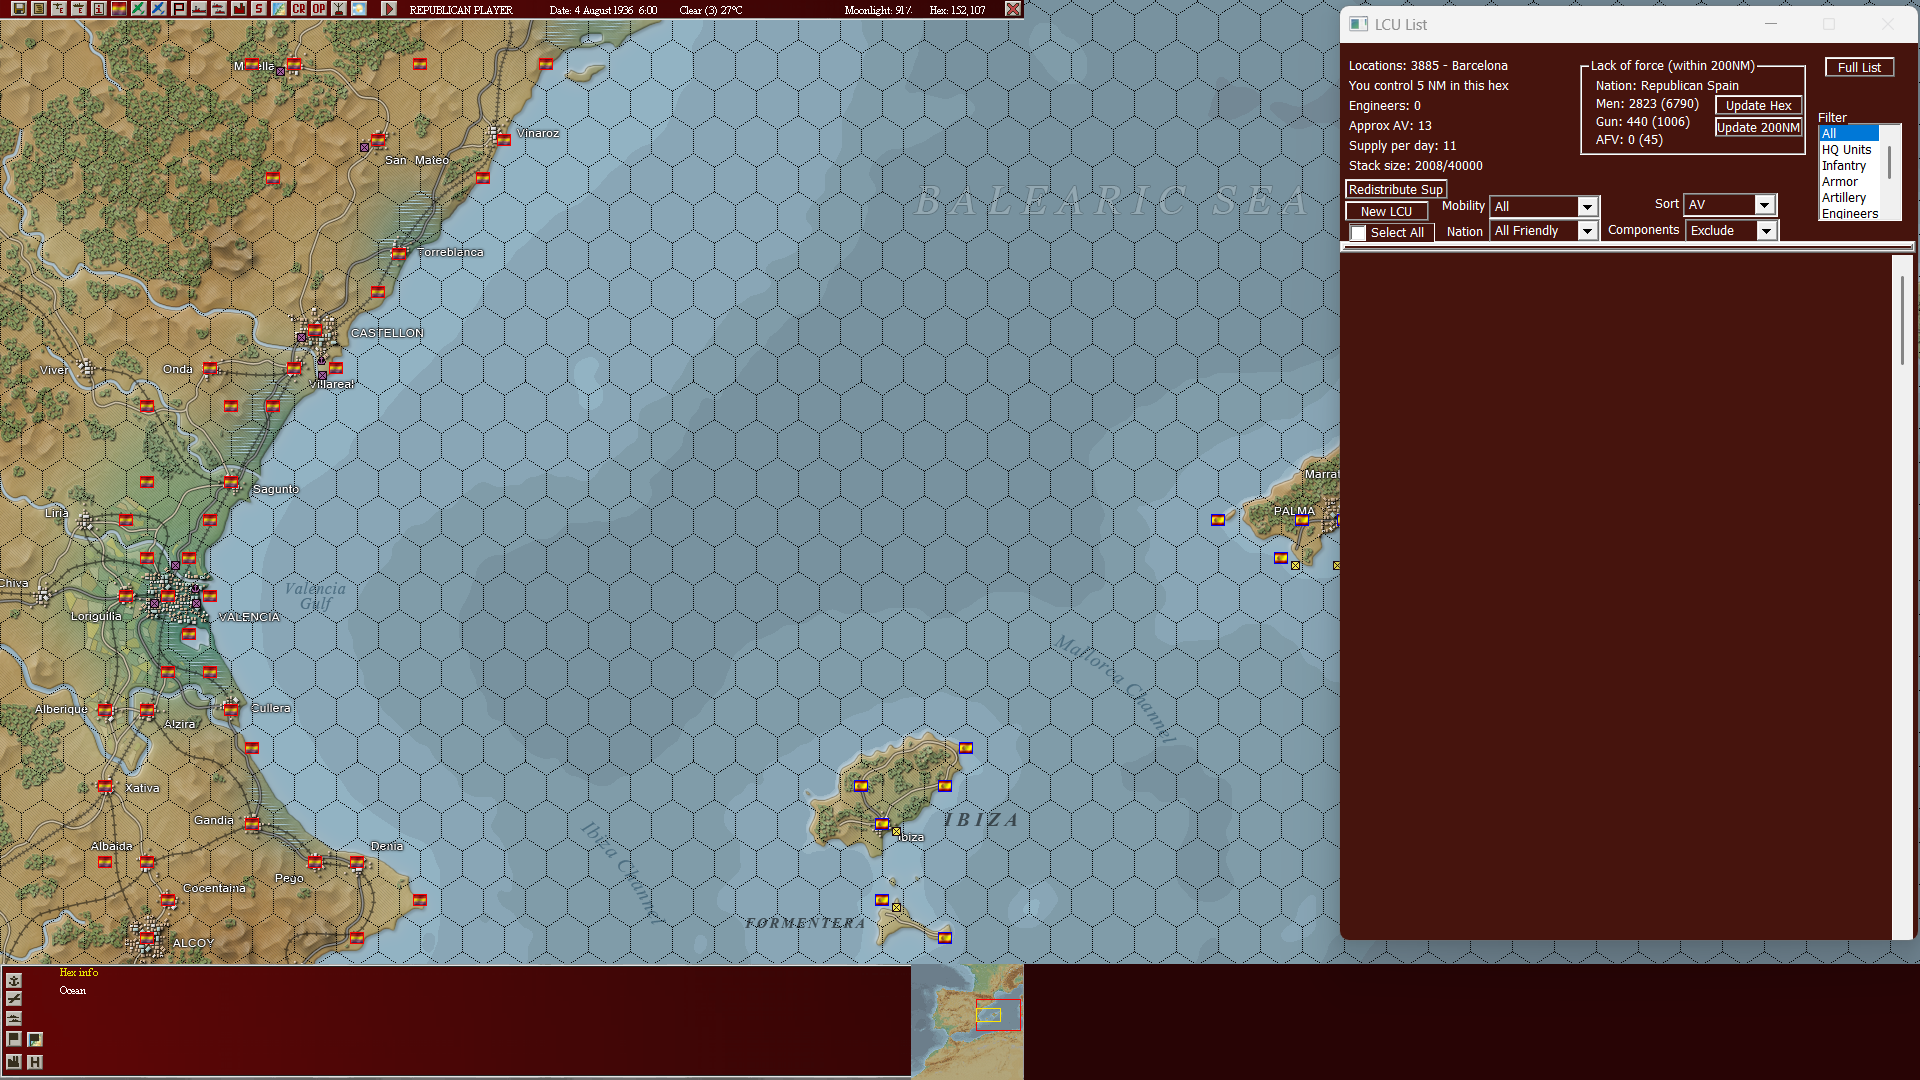The width and height of the screenshot is (1920, 1080).
Task: Open the Operations Report via OP icon
Action: click(x=318, y=8)
